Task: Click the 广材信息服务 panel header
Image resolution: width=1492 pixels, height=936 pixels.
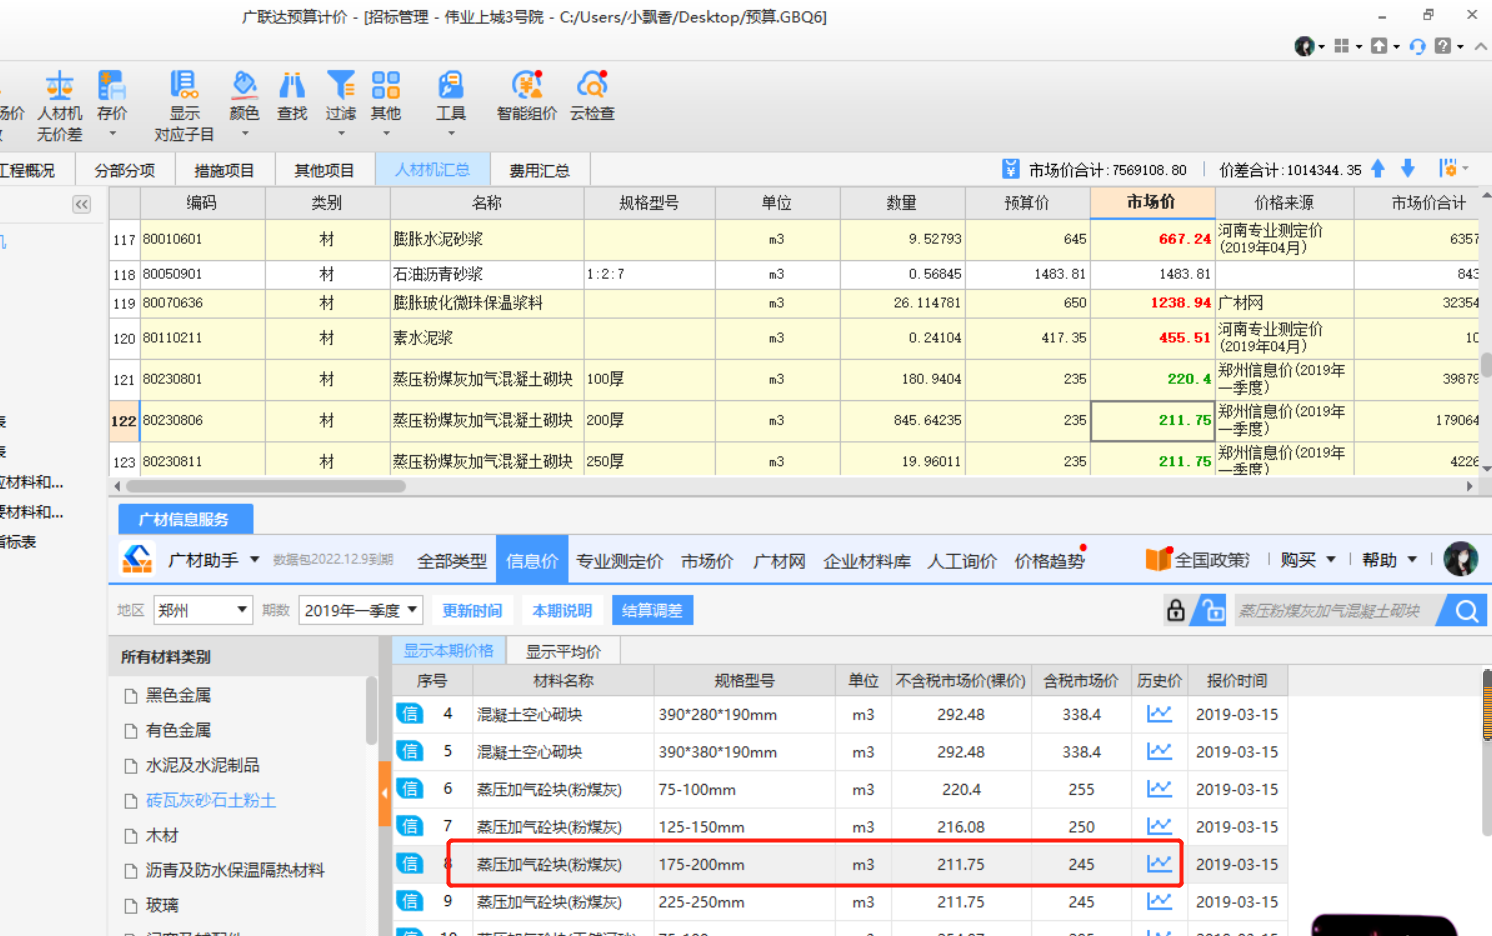Action: [184, 519]
